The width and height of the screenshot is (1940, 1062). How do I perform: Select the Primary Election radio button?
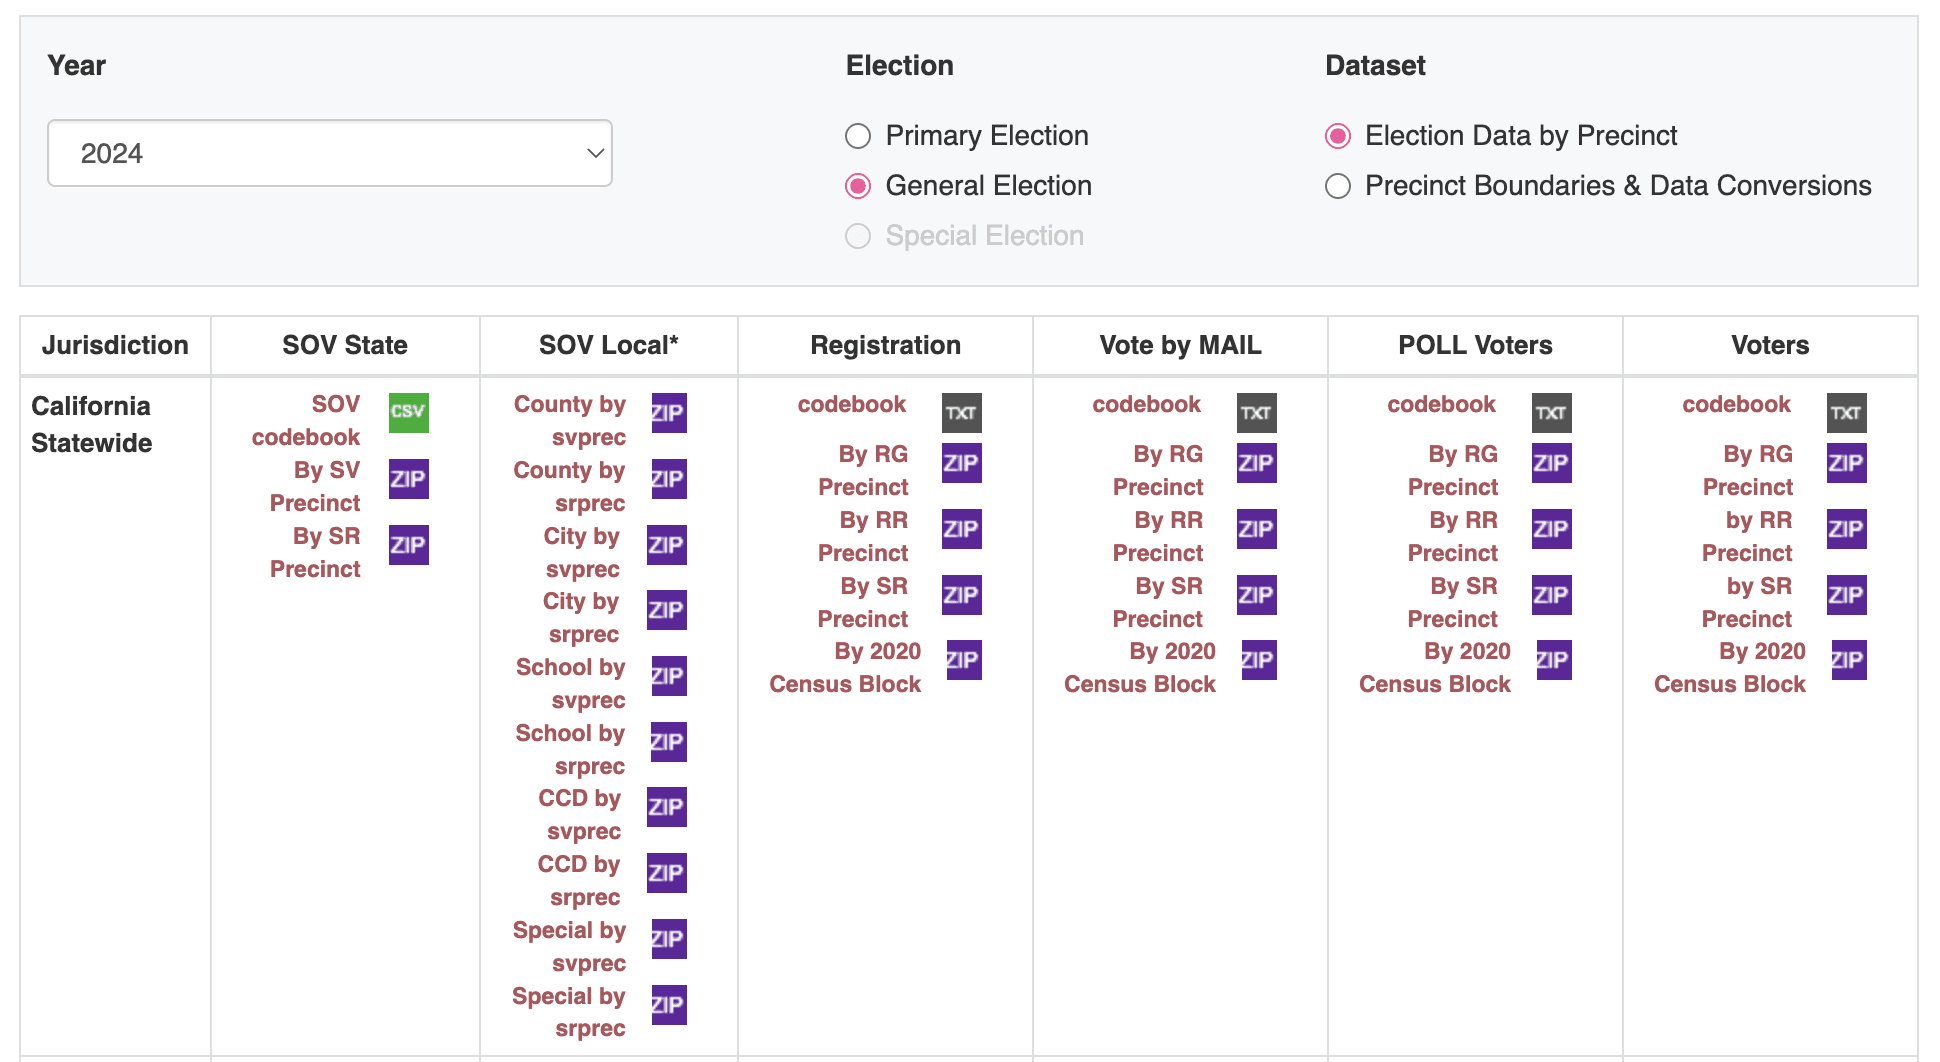(858, 136)
